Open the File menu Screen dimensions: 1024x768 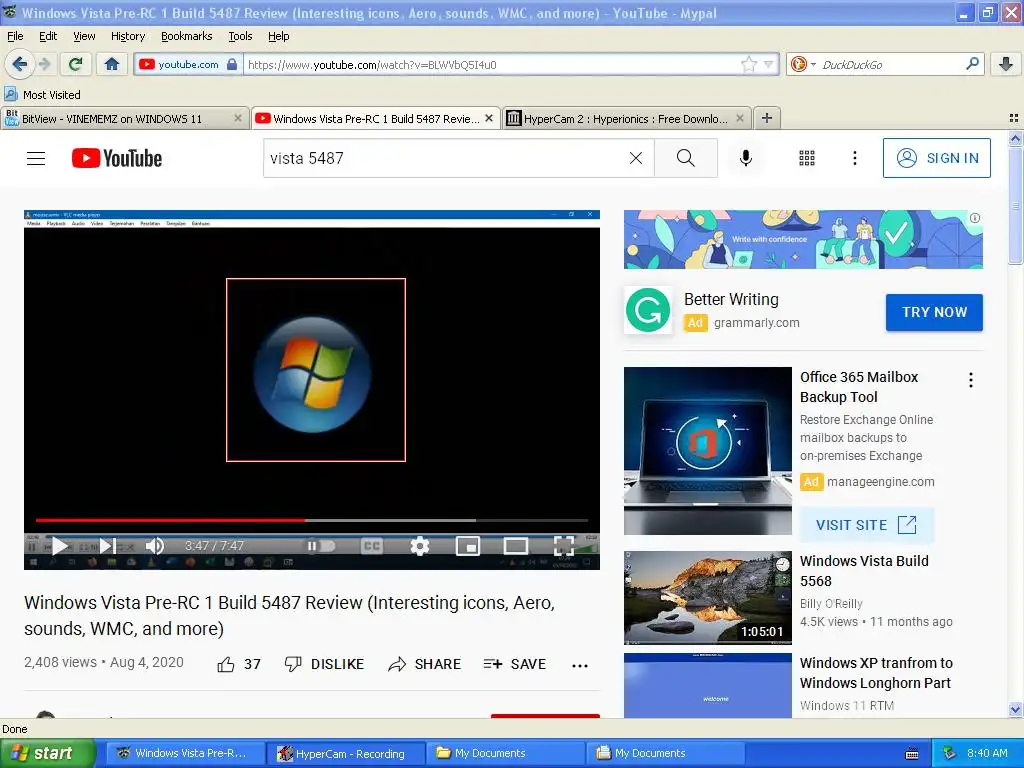click(15, 36)
